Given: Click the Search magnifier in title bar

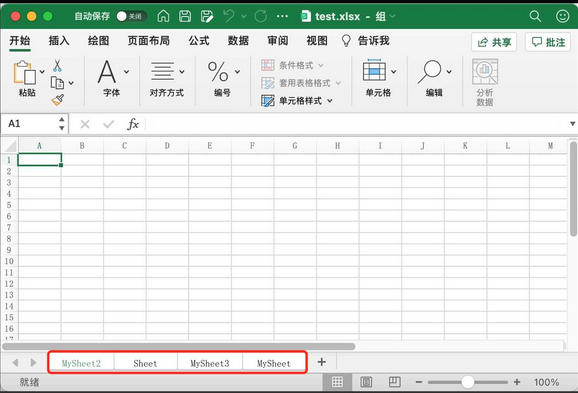Looking at the screenshot, I should [535, 16].
